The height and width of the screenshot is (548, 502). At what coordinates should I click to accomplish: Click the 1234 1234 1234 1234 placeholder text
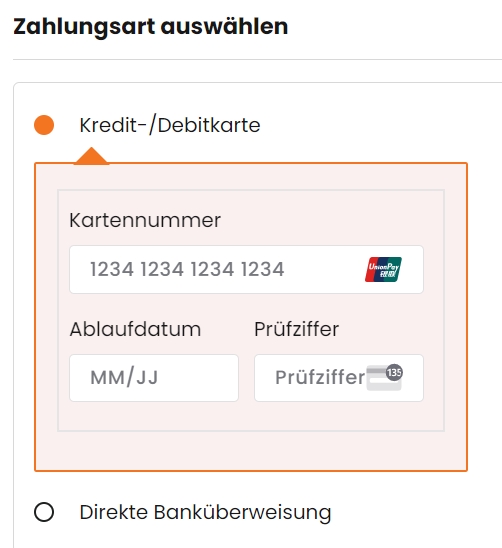point(187,269)
